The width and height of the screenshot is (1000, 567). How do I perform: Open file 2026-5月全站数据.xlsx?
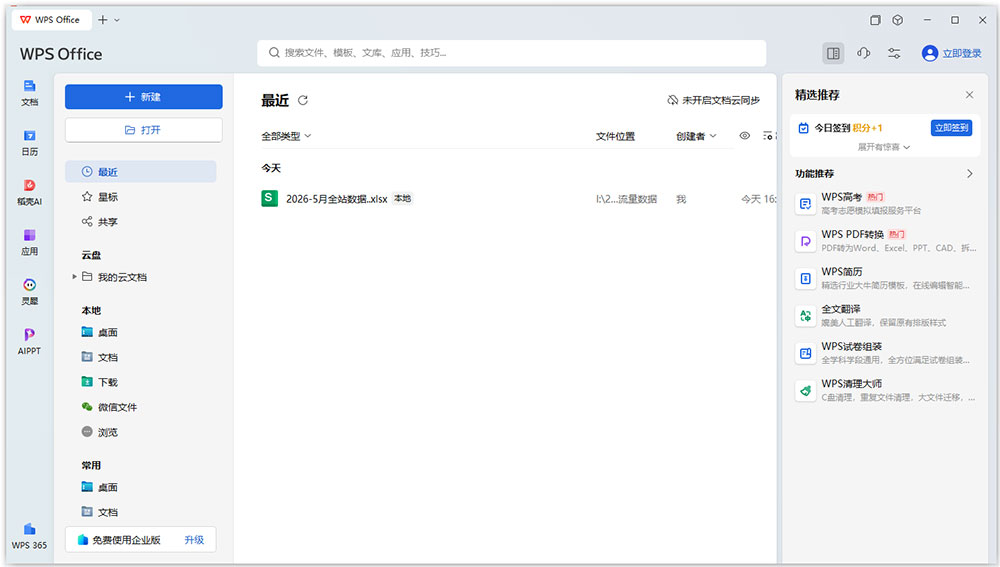click(x=337, y=199)
